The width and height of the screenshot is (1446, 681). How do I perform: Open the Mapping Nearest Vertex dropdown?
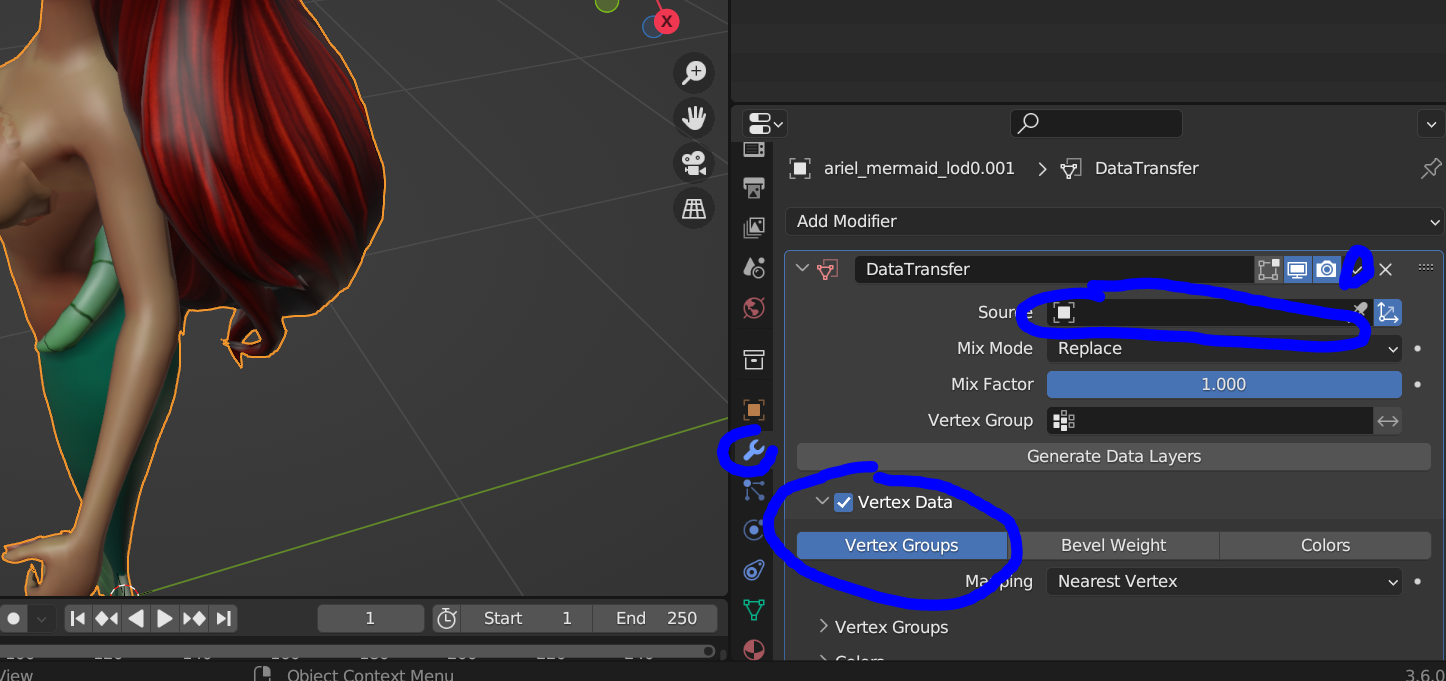pyautogui.click(x=1224, y=582)
